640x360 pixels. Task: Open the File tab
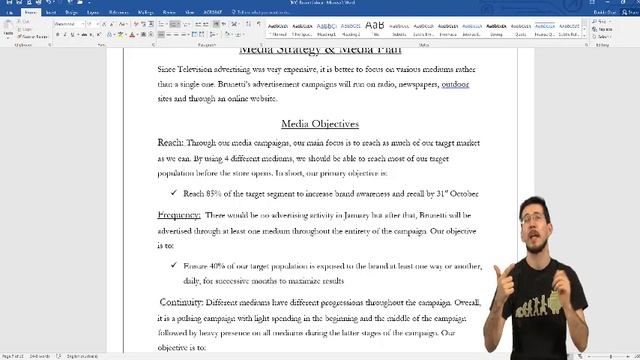point(10,13)
